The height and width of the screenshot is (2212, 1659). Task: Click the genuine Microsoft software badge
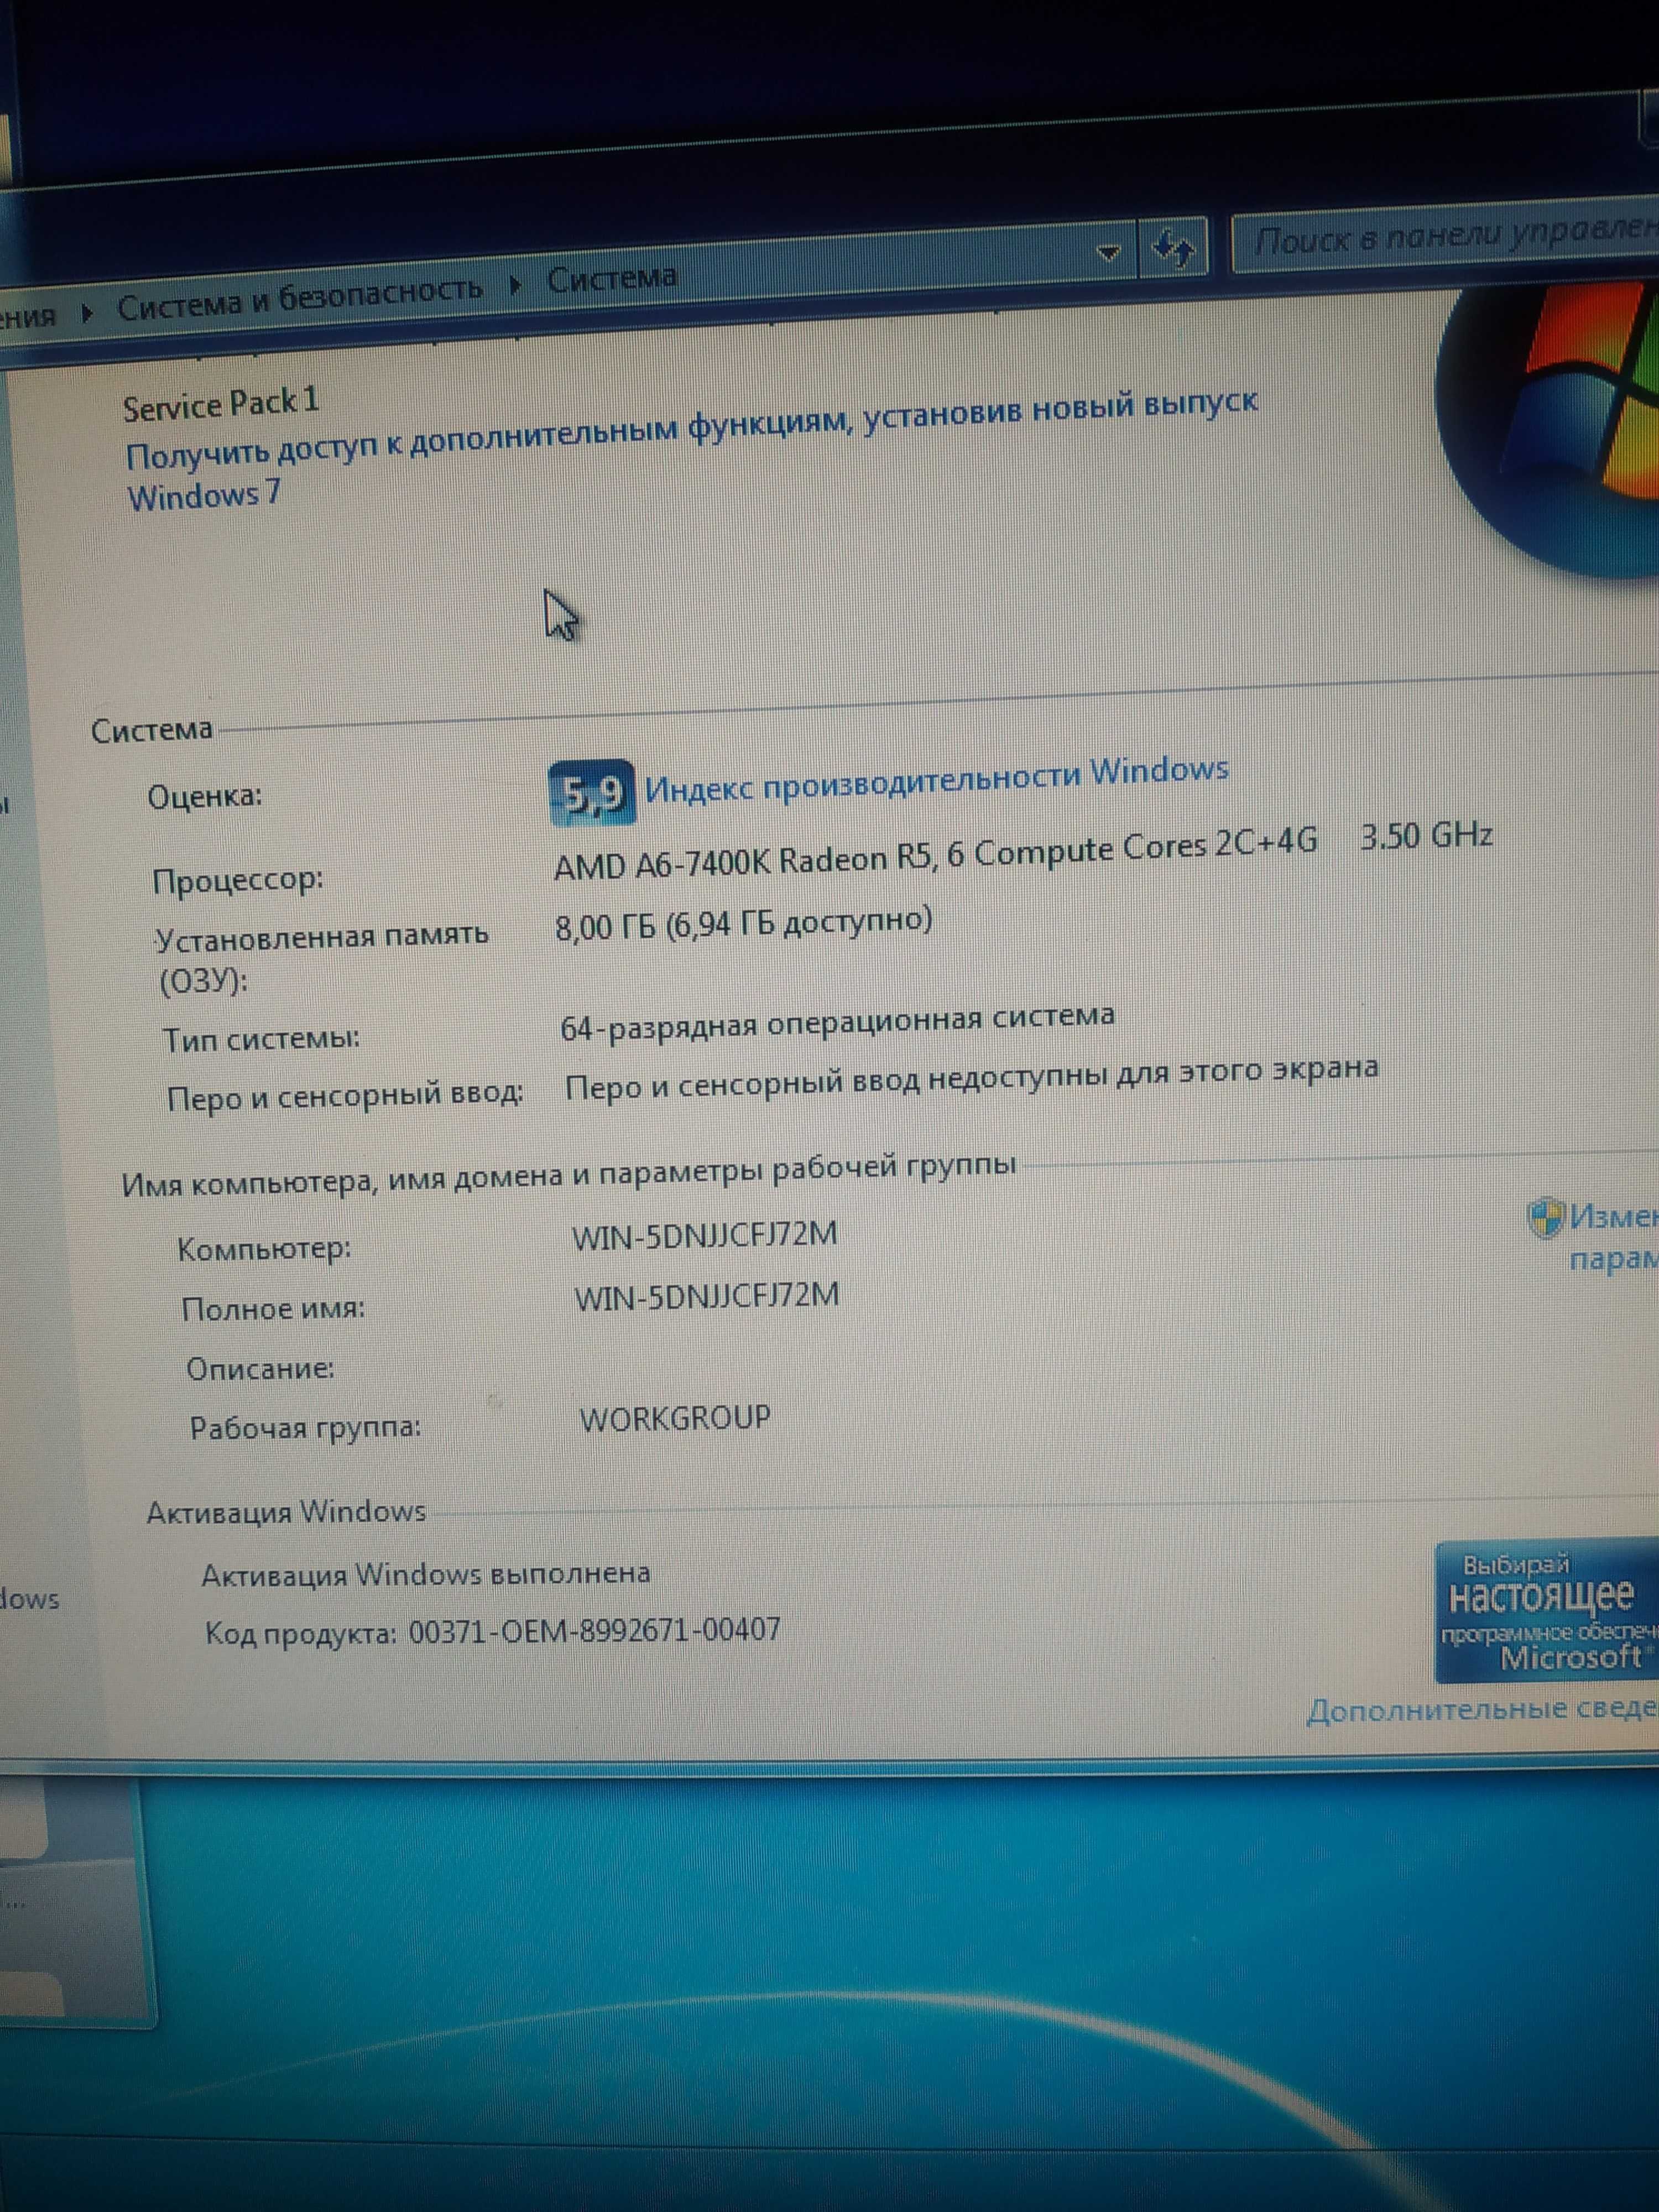point(1547,1611)
